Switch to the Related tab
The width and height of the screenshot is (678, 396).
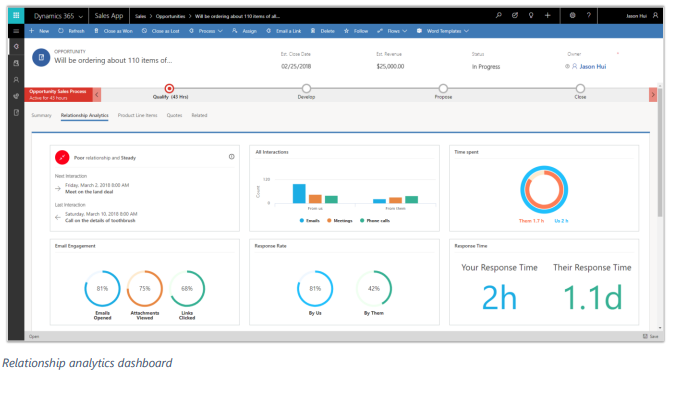199,115
